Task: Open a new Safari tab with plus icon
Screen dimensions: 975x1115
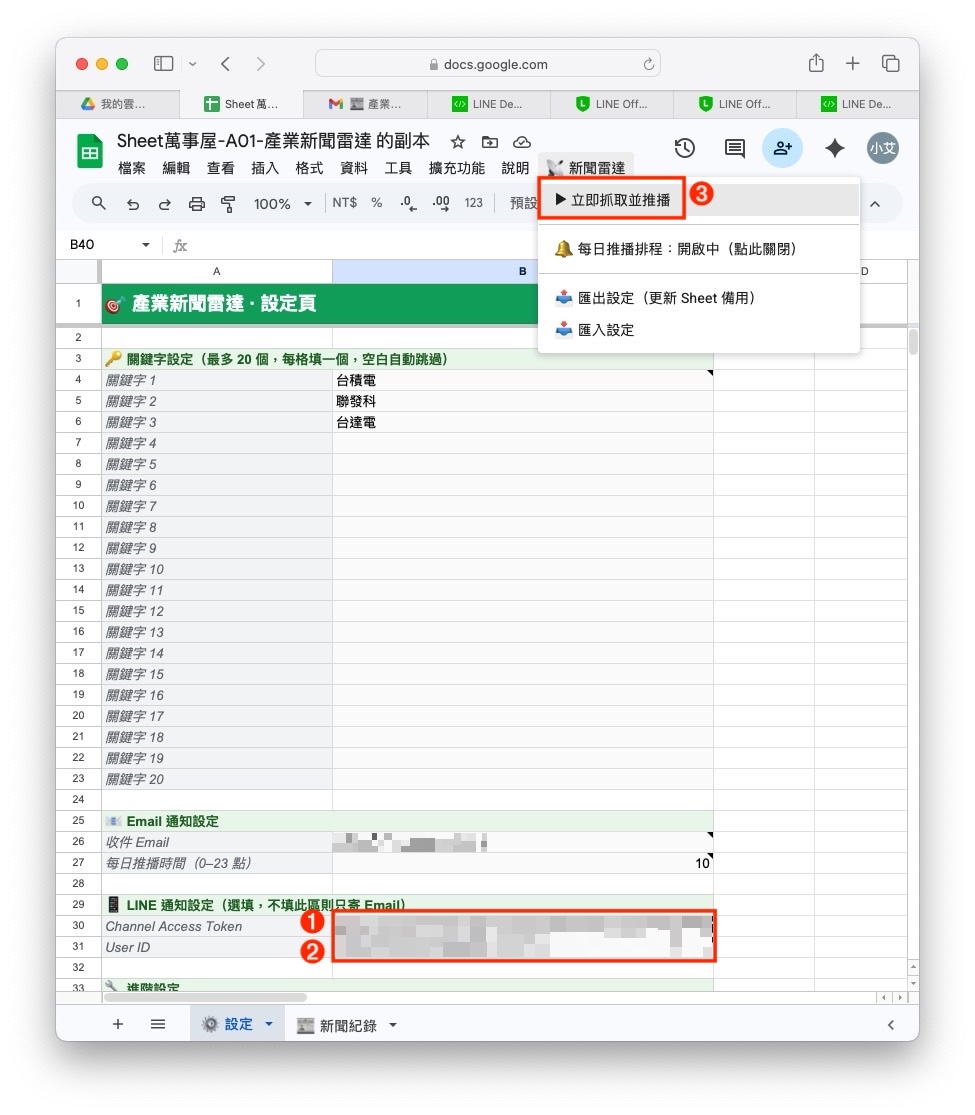Action: 853,63
